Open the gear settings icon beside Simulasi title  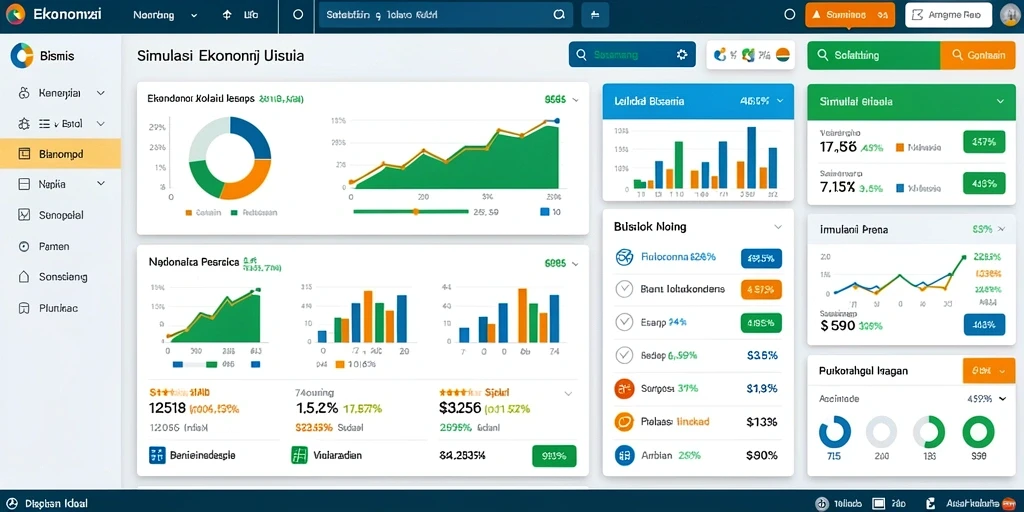click(x=682, y=56)
